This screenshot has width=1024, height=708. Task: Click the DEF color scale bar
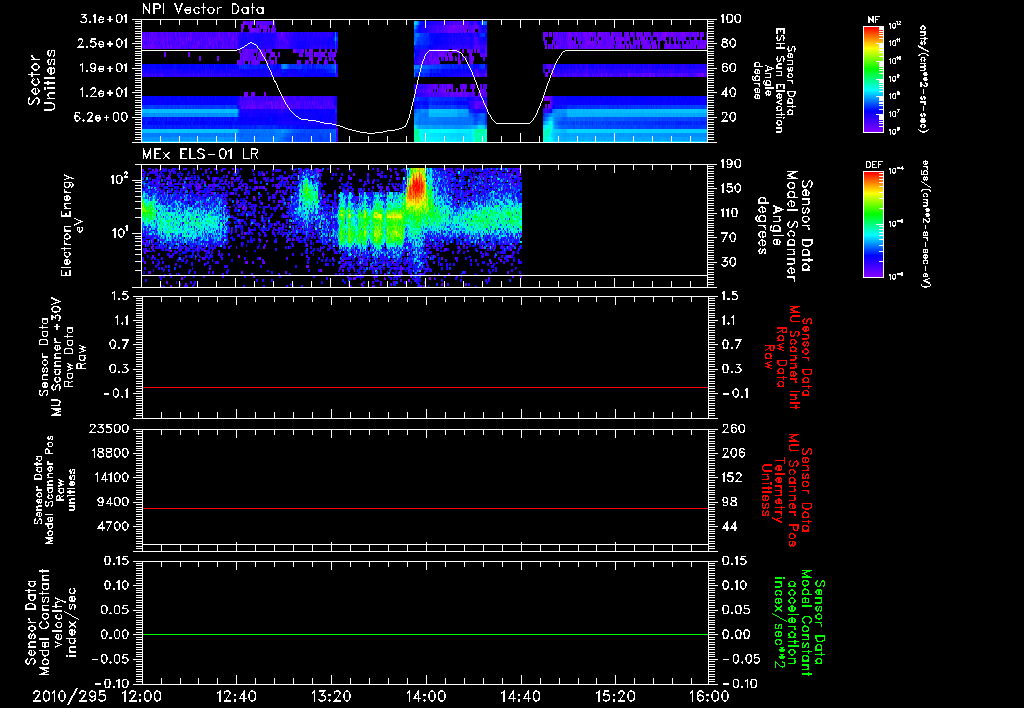click(874, 224)
